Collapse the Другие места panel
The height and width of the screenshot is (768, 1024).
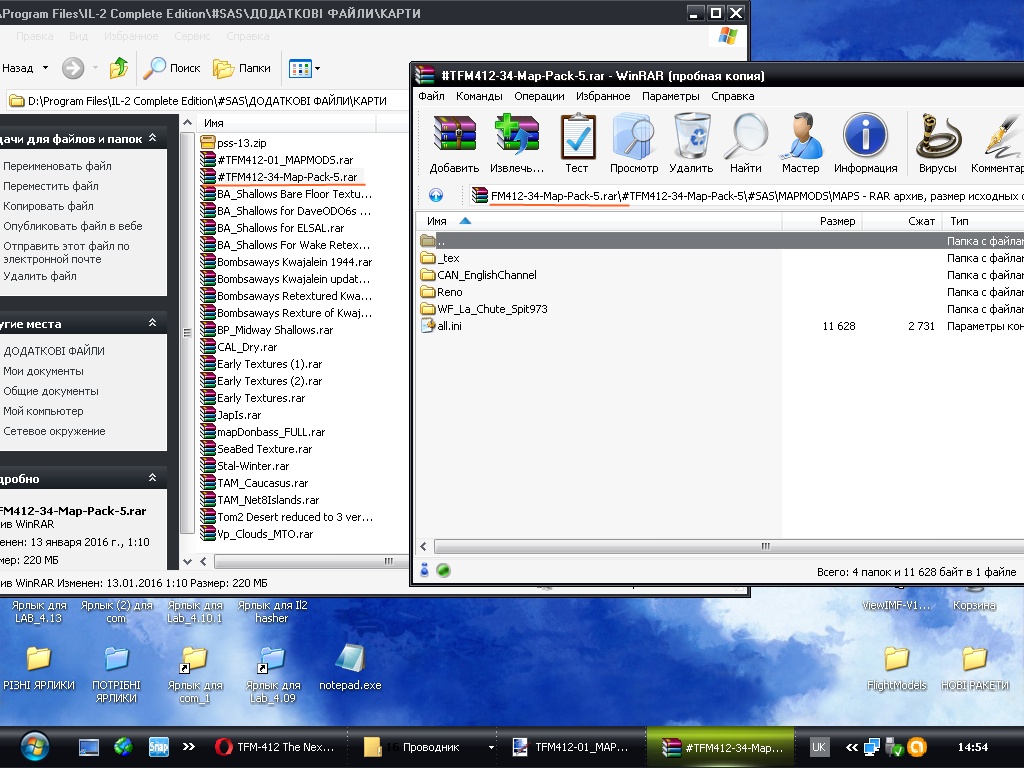[152, 324]
